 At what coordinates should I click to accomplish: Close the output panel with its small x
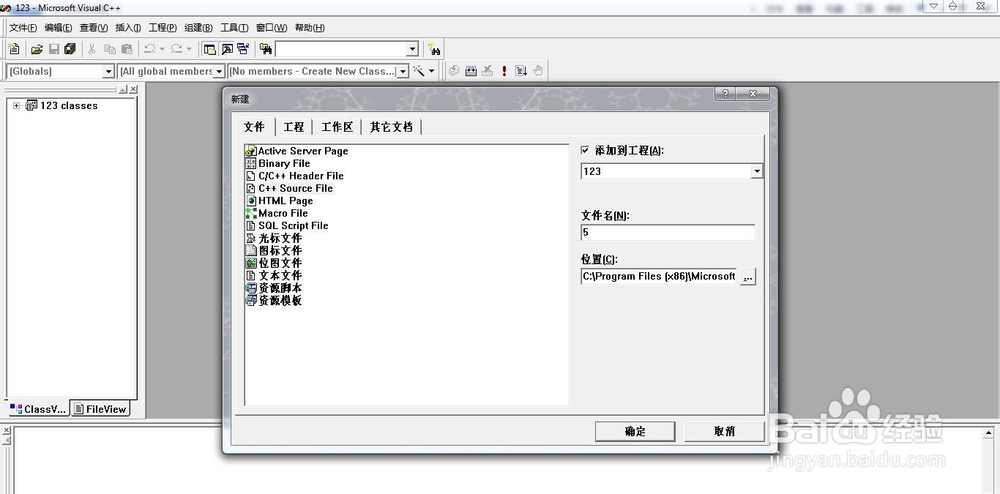6,431
